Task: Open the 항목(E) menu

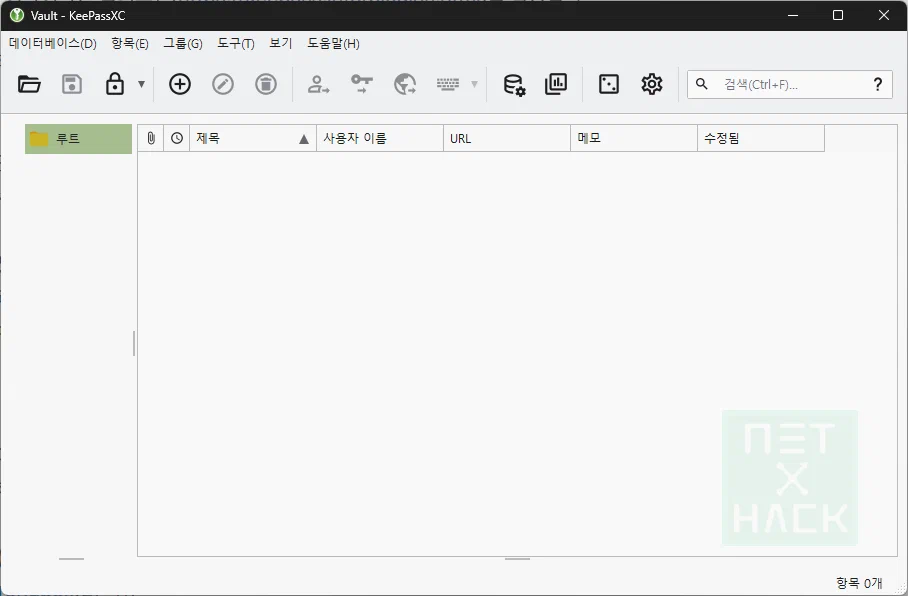Action: (130, 43)
